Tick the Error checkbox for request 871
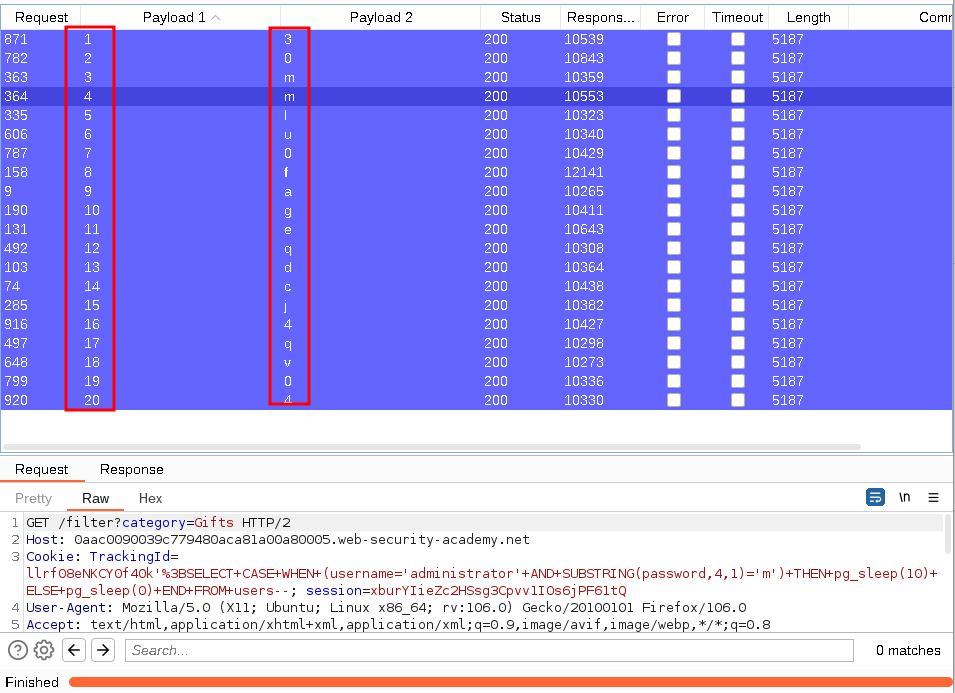This screenshot has width=955, height=693. [674, 39]
